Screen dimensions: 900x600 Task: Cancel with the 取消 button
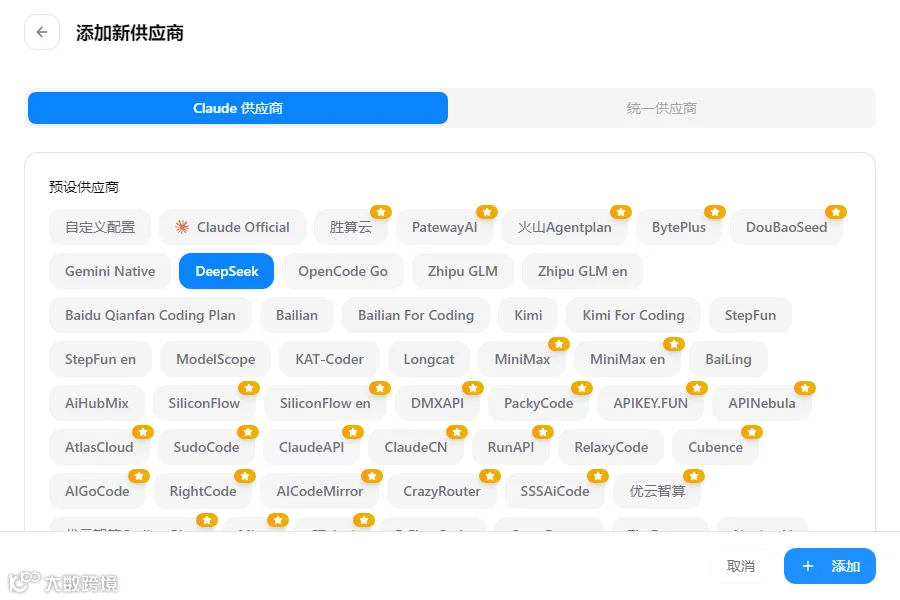click(x=740, y=566)
